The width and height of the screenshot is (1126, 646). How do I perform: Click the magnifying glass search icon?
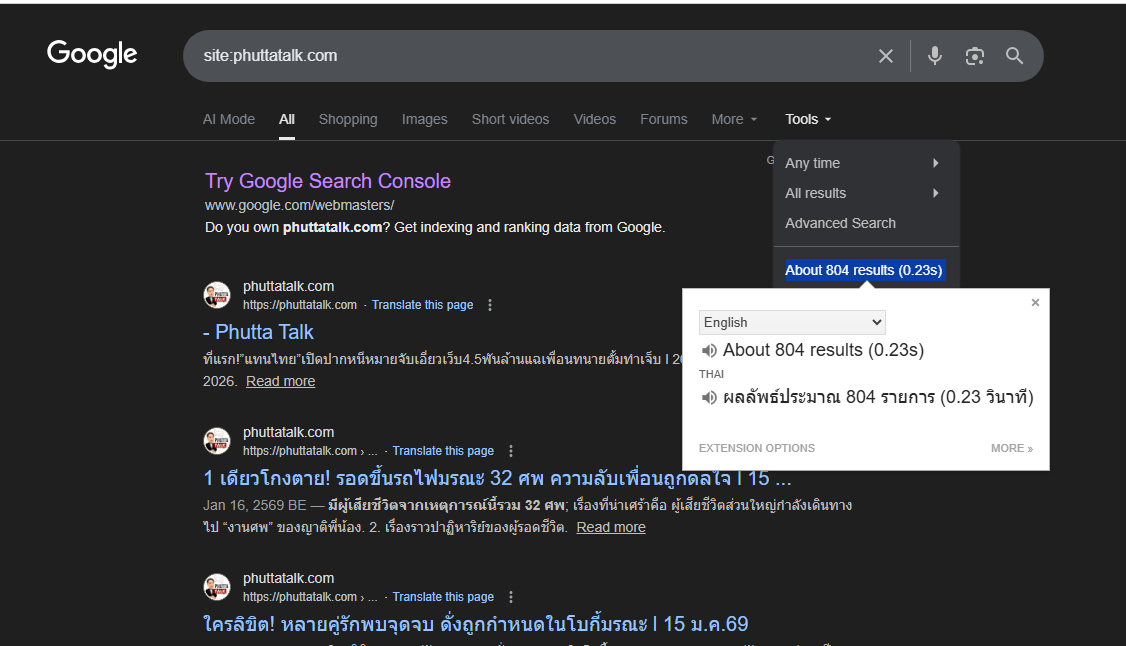1014,56
